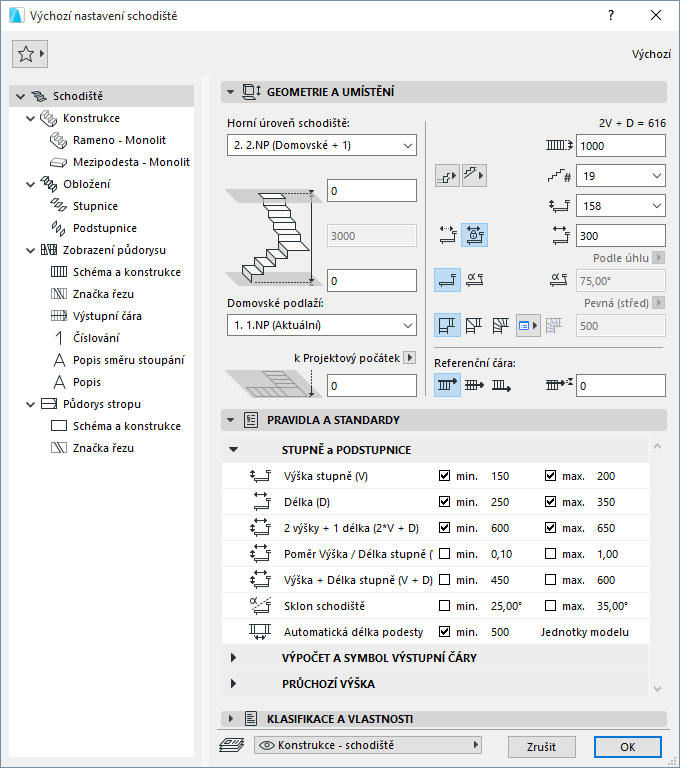This screenshot has height=768, width=680.
Task: Toggle min. checkbox for Délka (D)
Action: pyautogui.click(x=444, y=502)
